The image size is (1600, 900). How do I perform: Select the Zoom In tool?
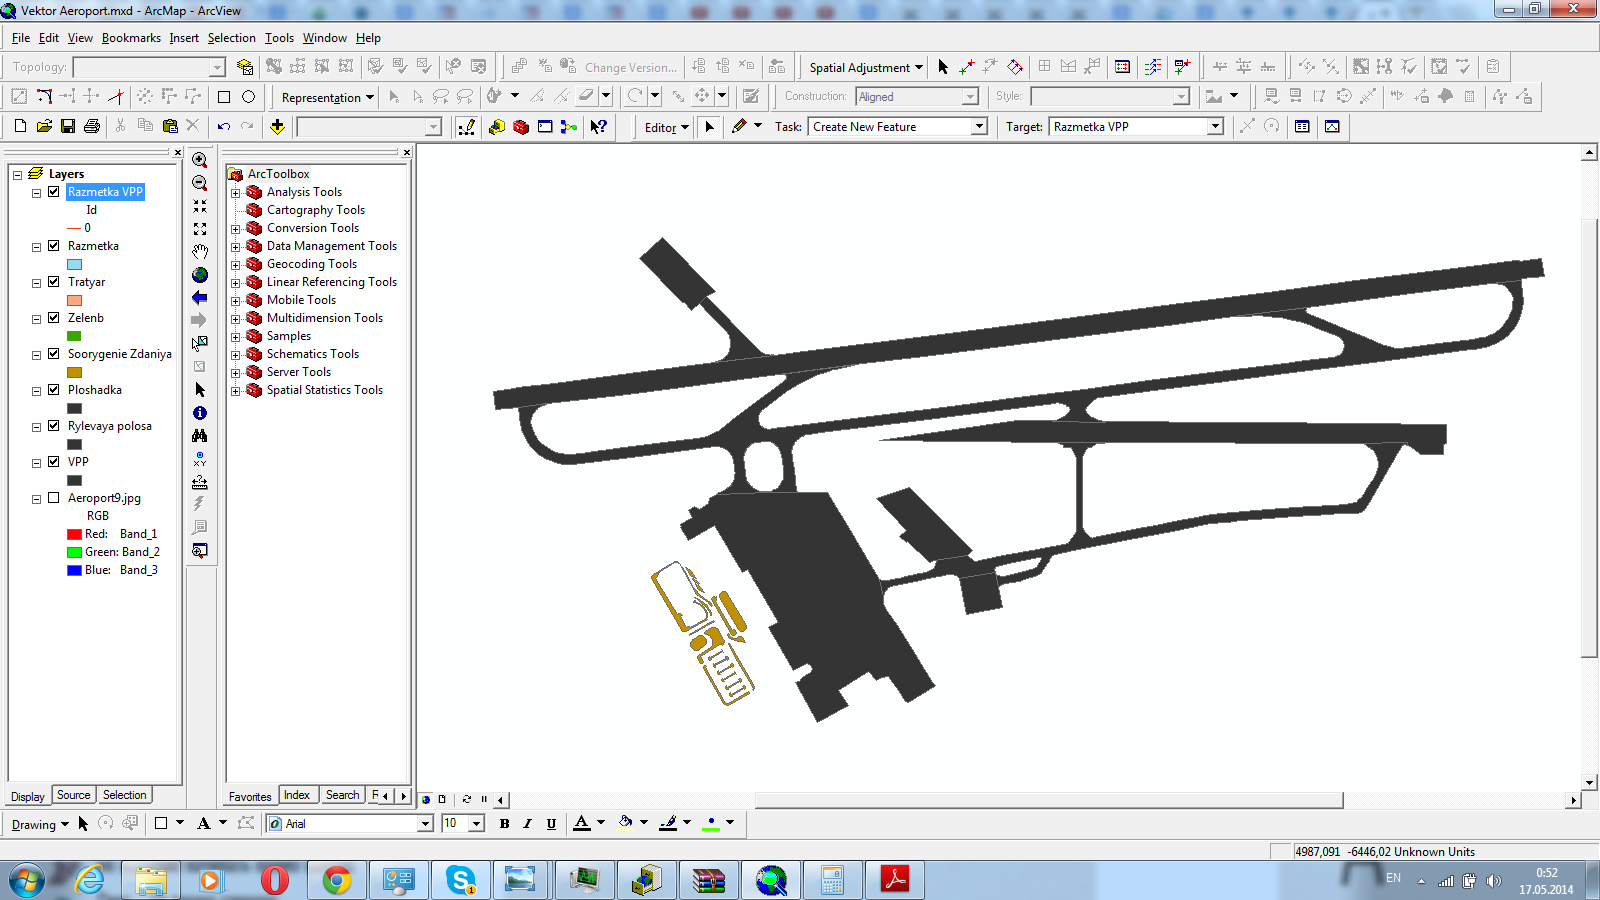pos(200,161)
